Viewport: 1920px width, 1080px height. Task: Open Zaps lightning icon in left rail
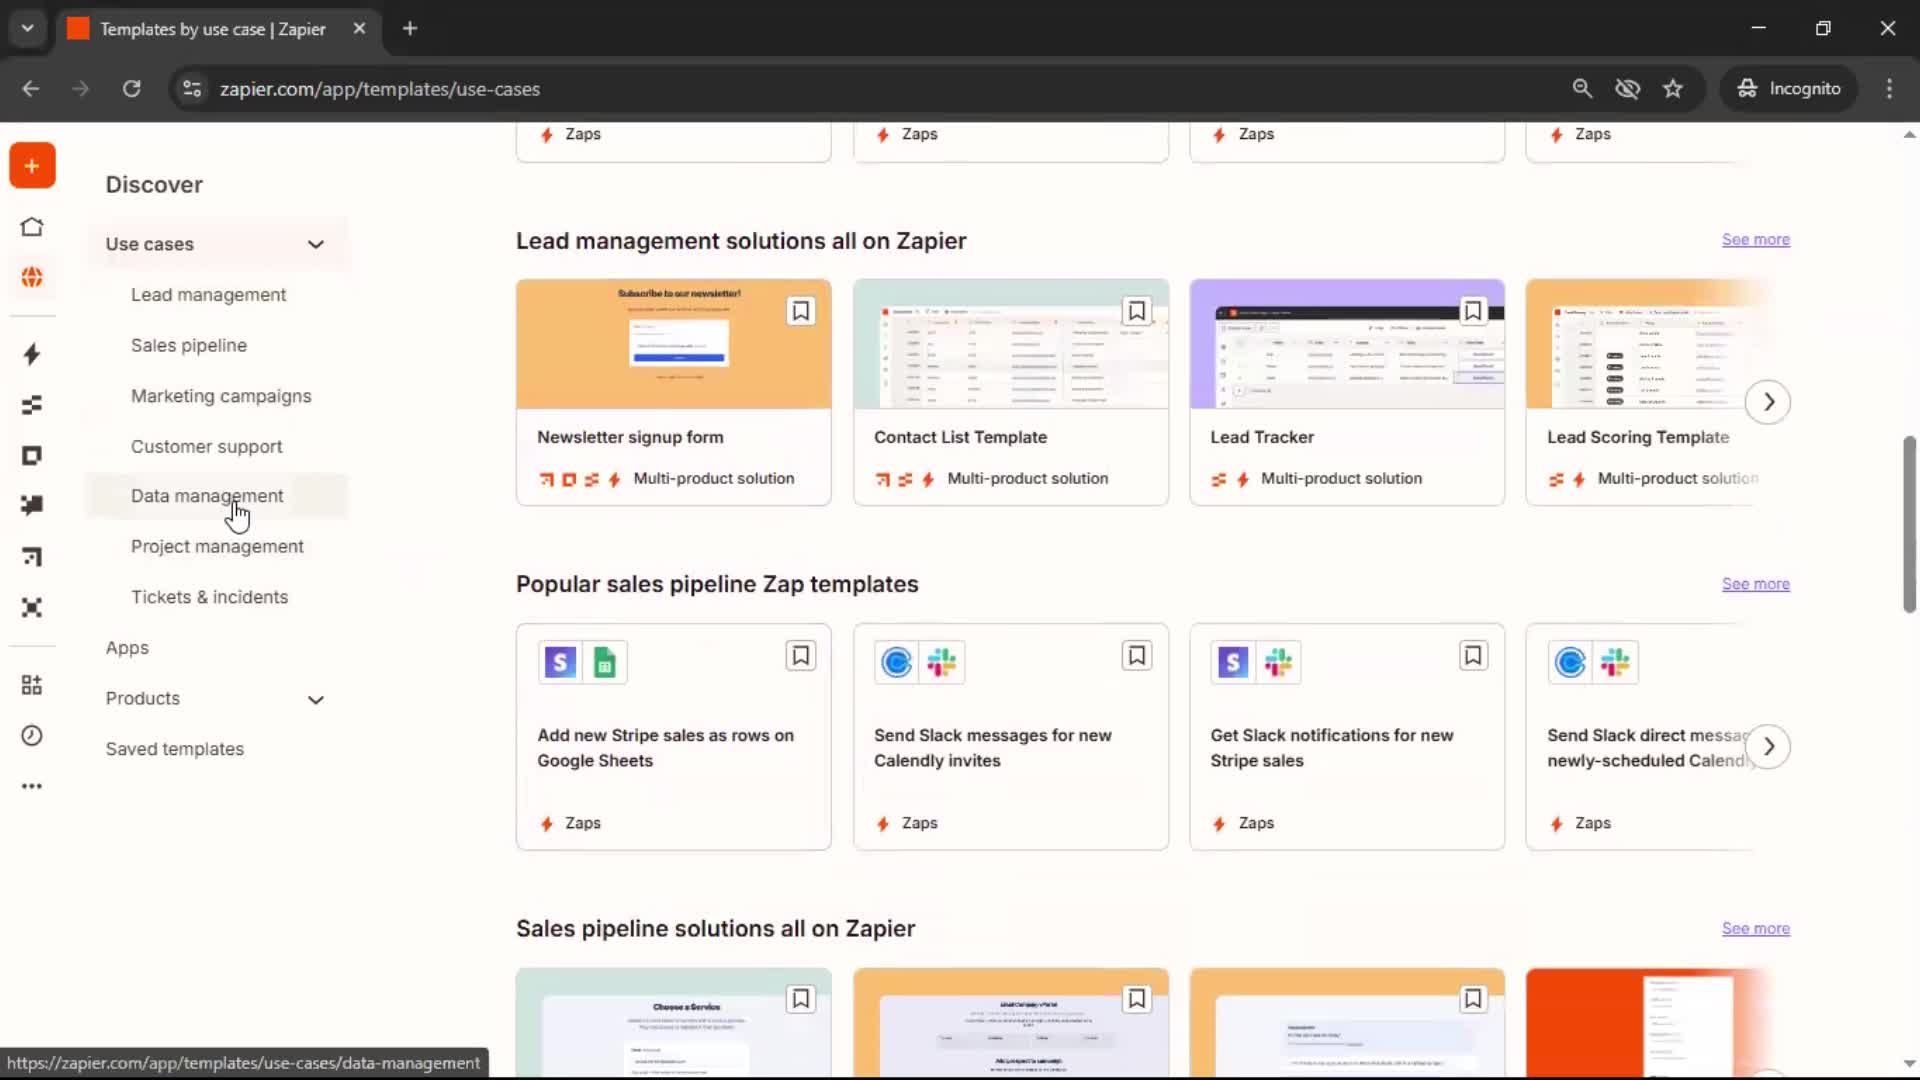32,354
